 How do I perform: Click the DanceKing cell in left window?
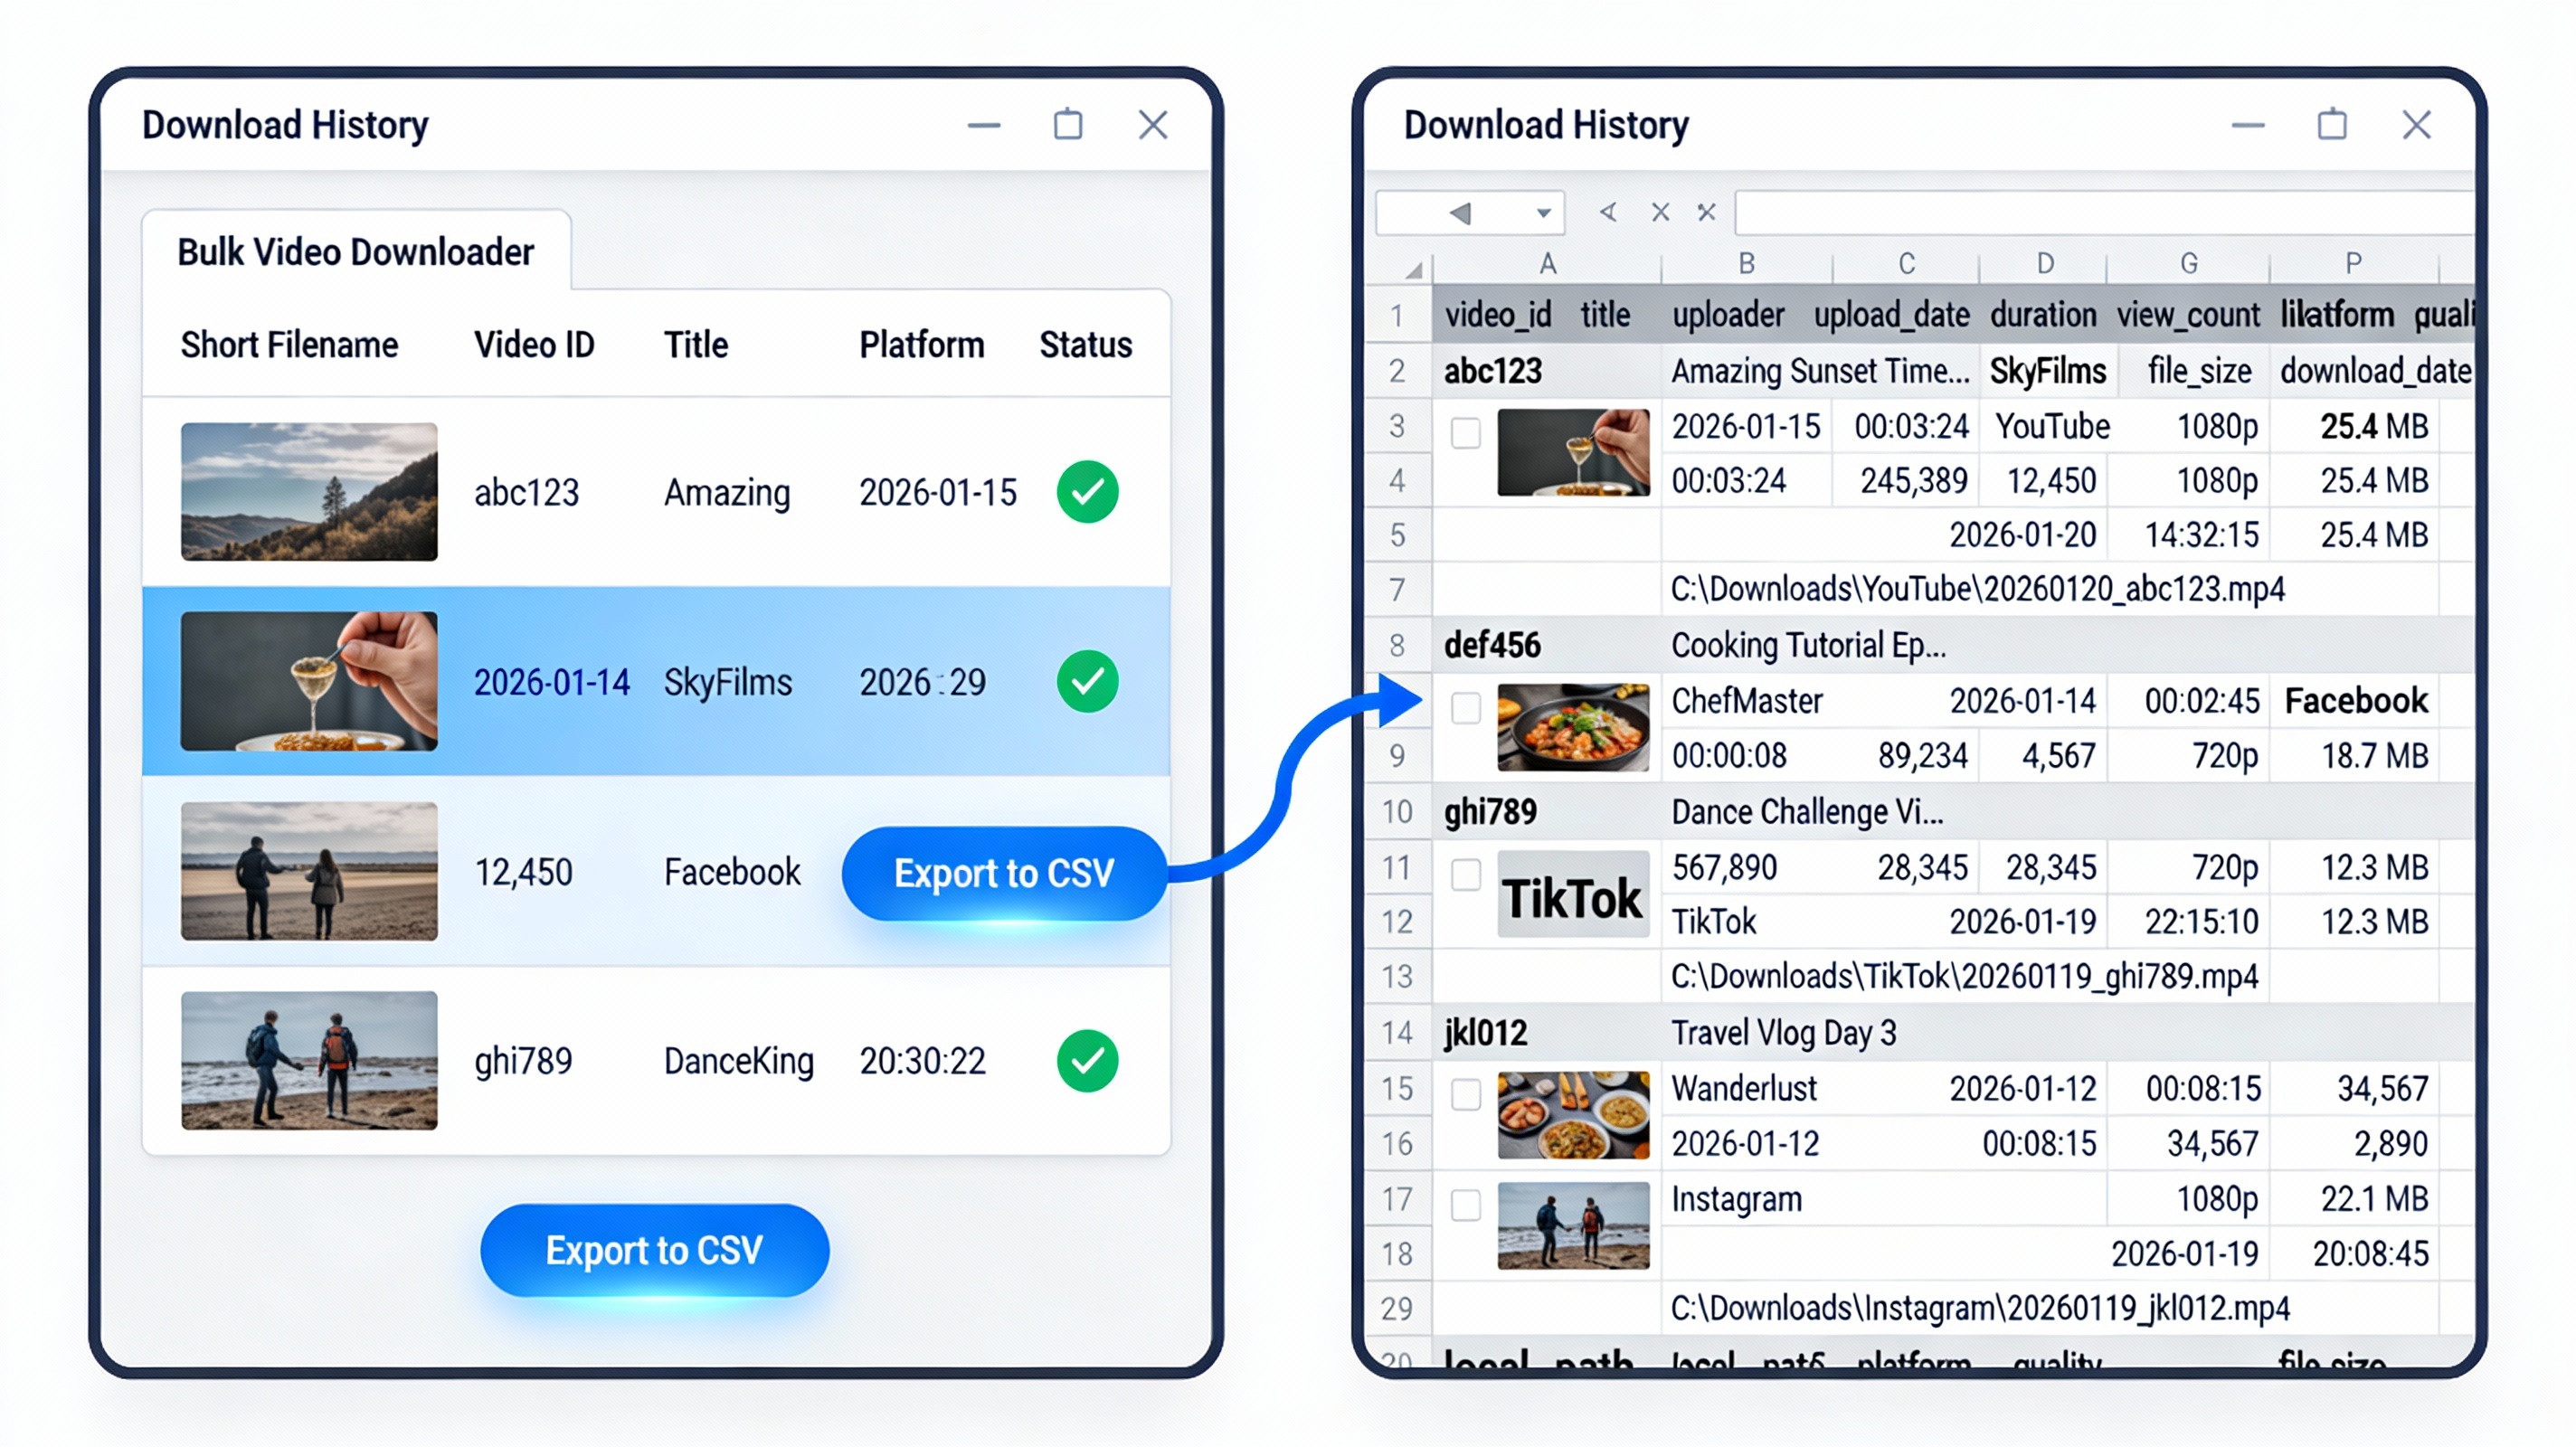tap(739, 1061)
